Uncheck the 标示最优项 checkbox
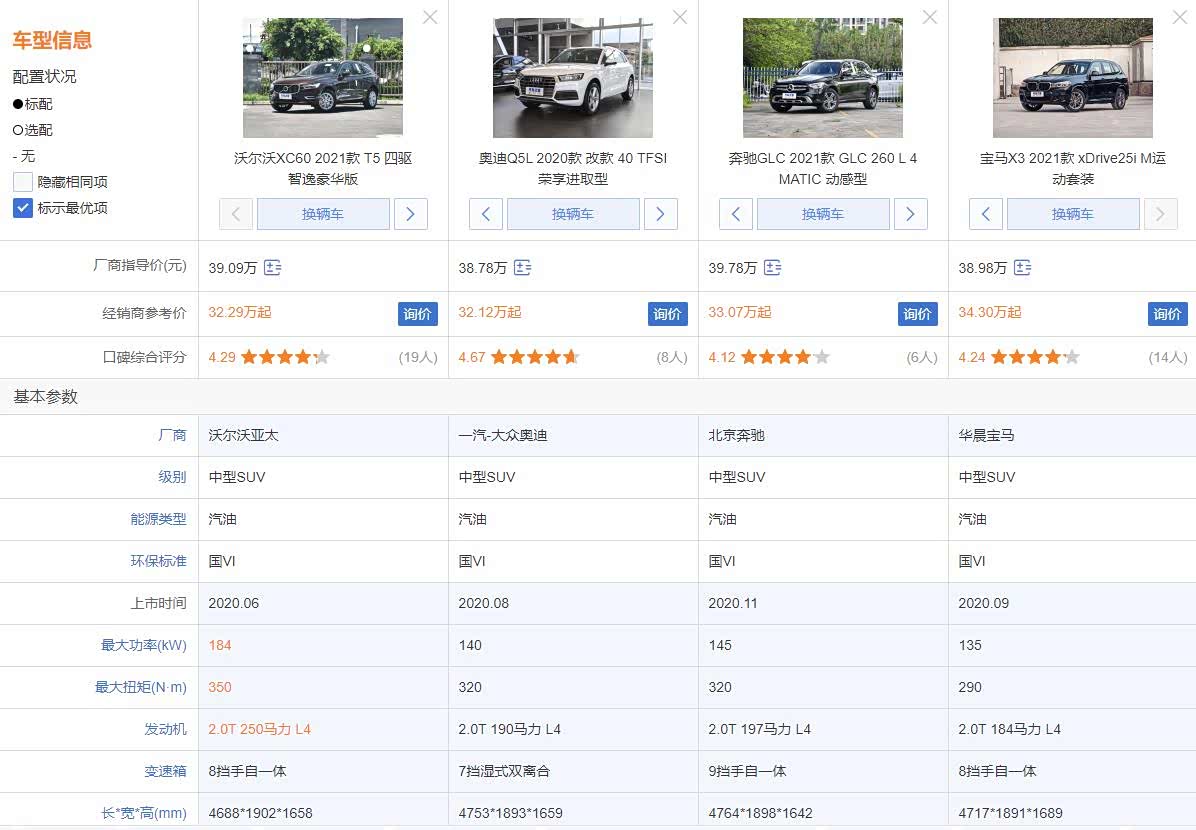Viewport: 1196px width, 830px height. pos(23,208)
